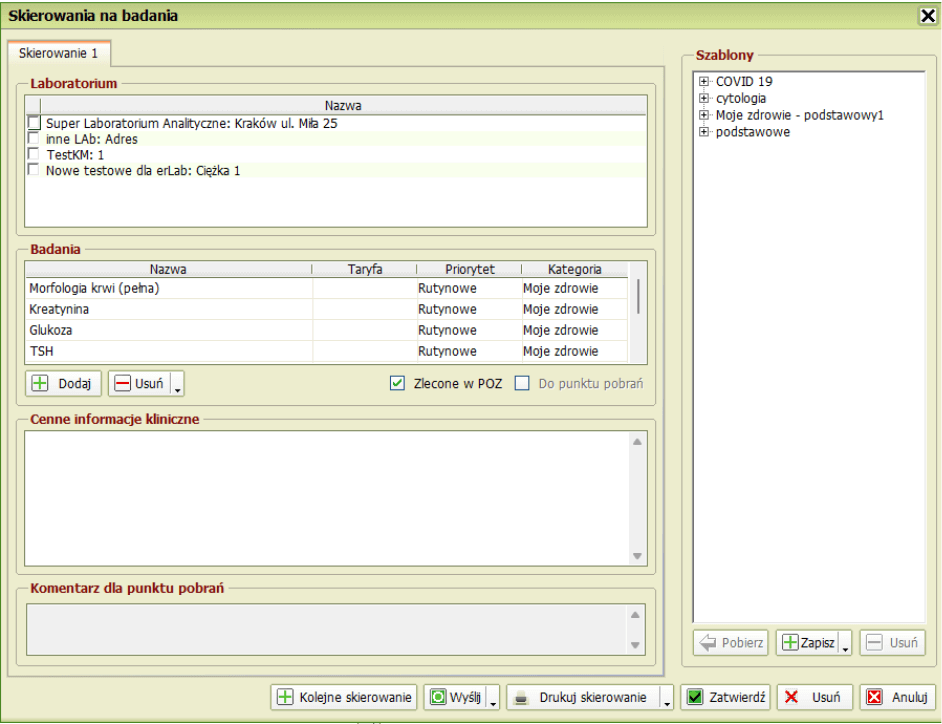Select Moje zdrowie - podstawowy1 template
Viewport: 942px width, 724px height.
tap(799, 115)
